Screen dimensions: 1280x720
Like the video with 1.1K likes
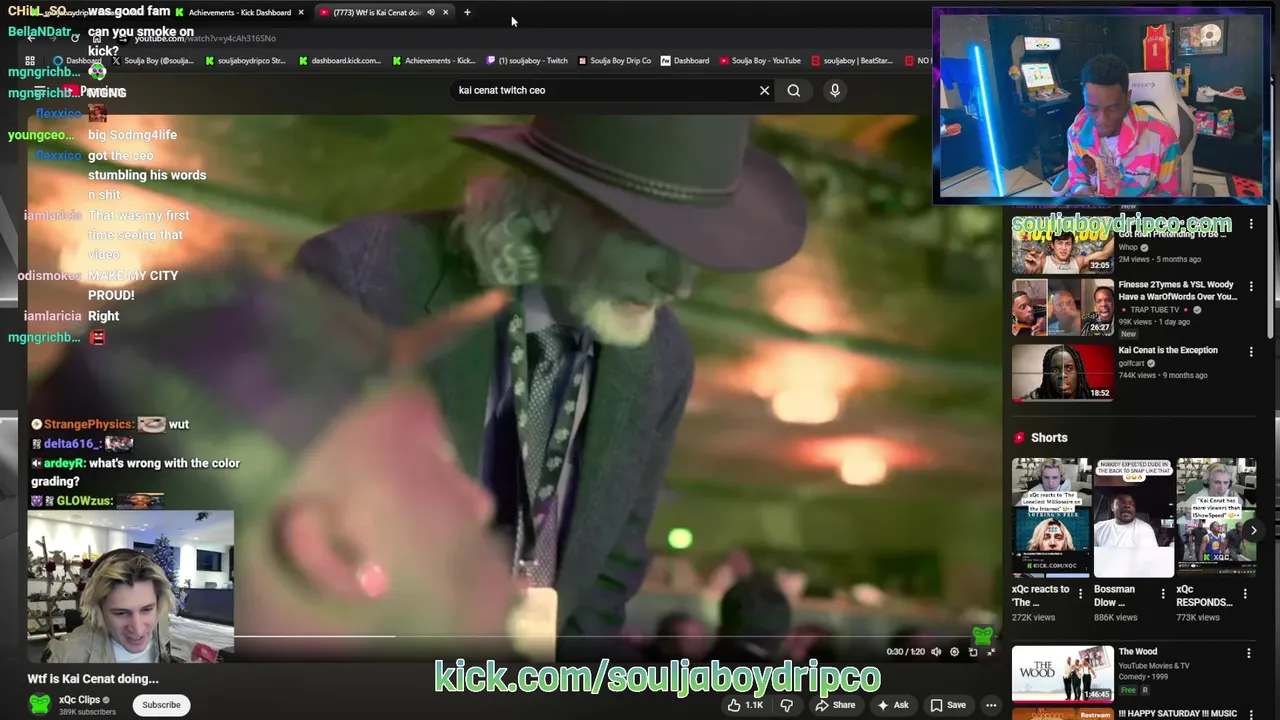(745, 705)
